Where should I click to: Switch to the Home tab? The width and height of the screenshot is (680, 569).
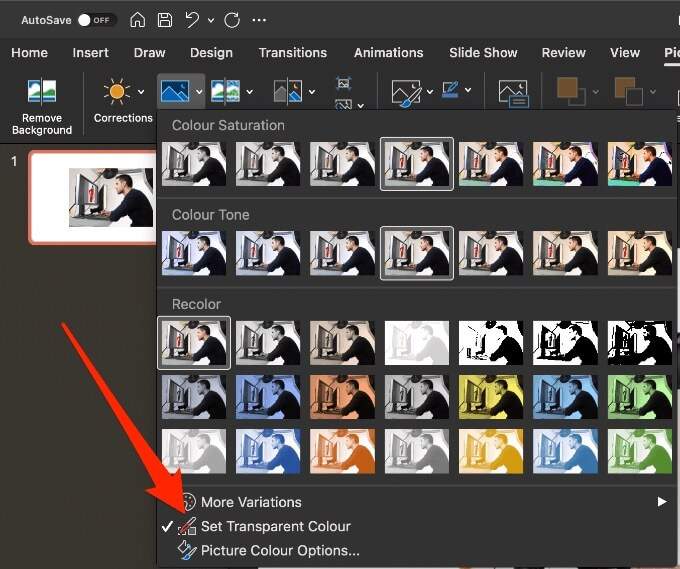29,52
